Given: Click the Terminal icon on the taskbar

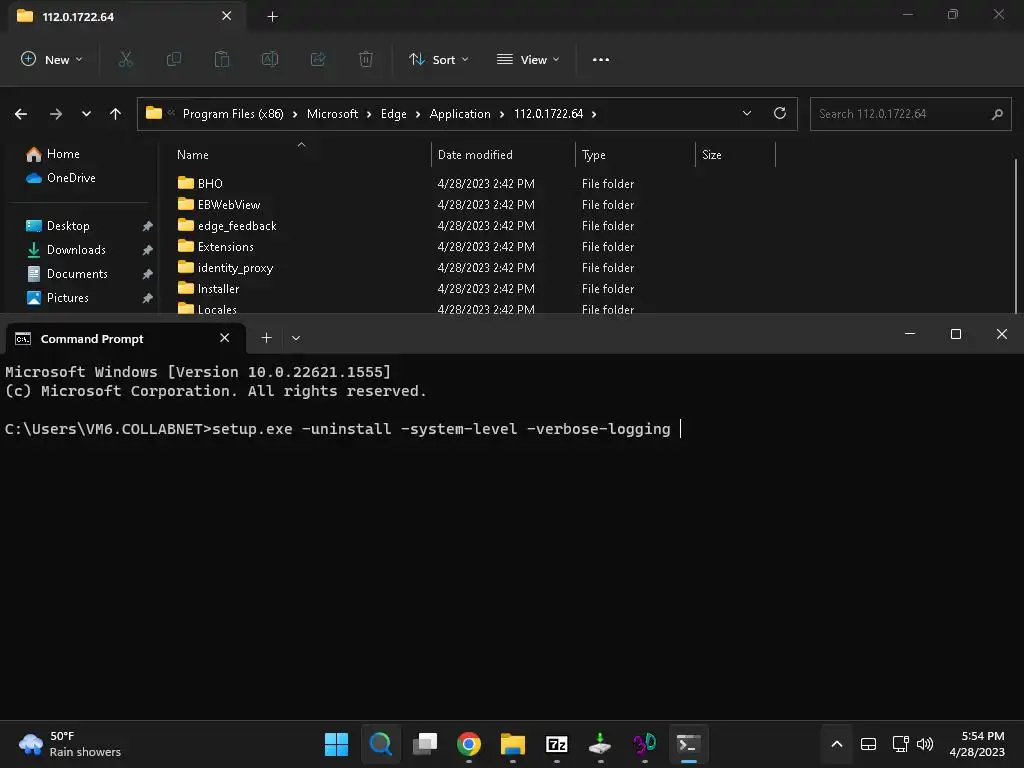Looking at the screenshot, I should click(x=688, y=744).
